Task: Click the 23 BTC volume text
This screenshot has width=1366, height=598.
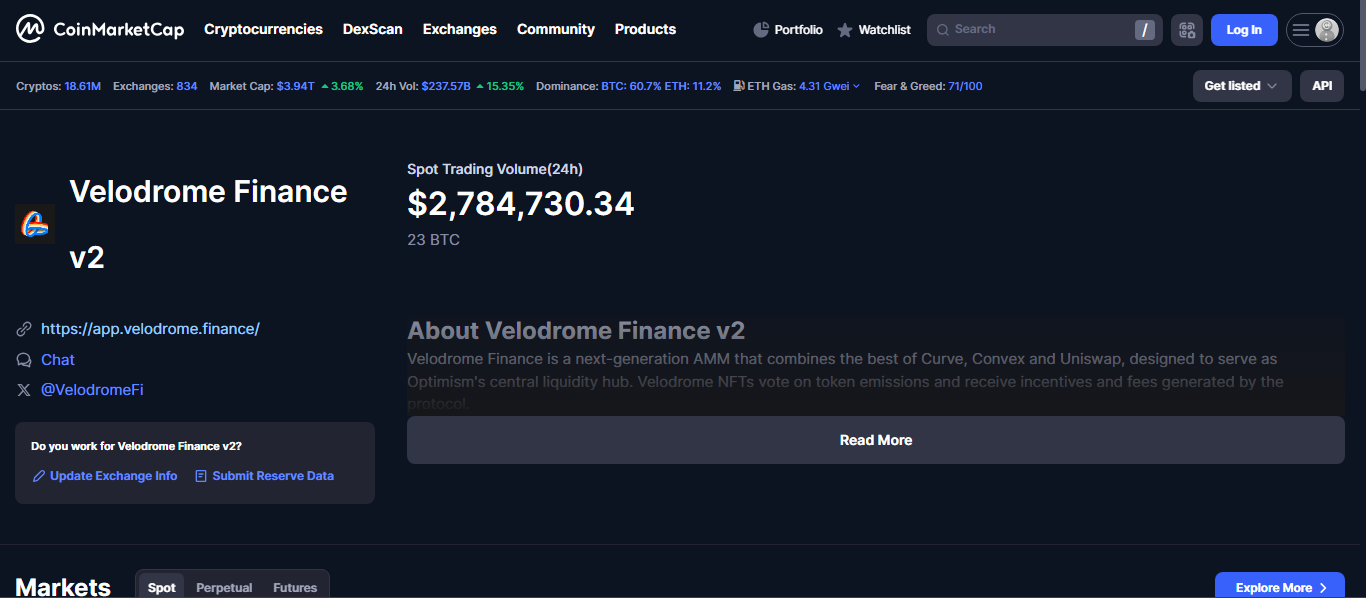Action: pos(434,240)
